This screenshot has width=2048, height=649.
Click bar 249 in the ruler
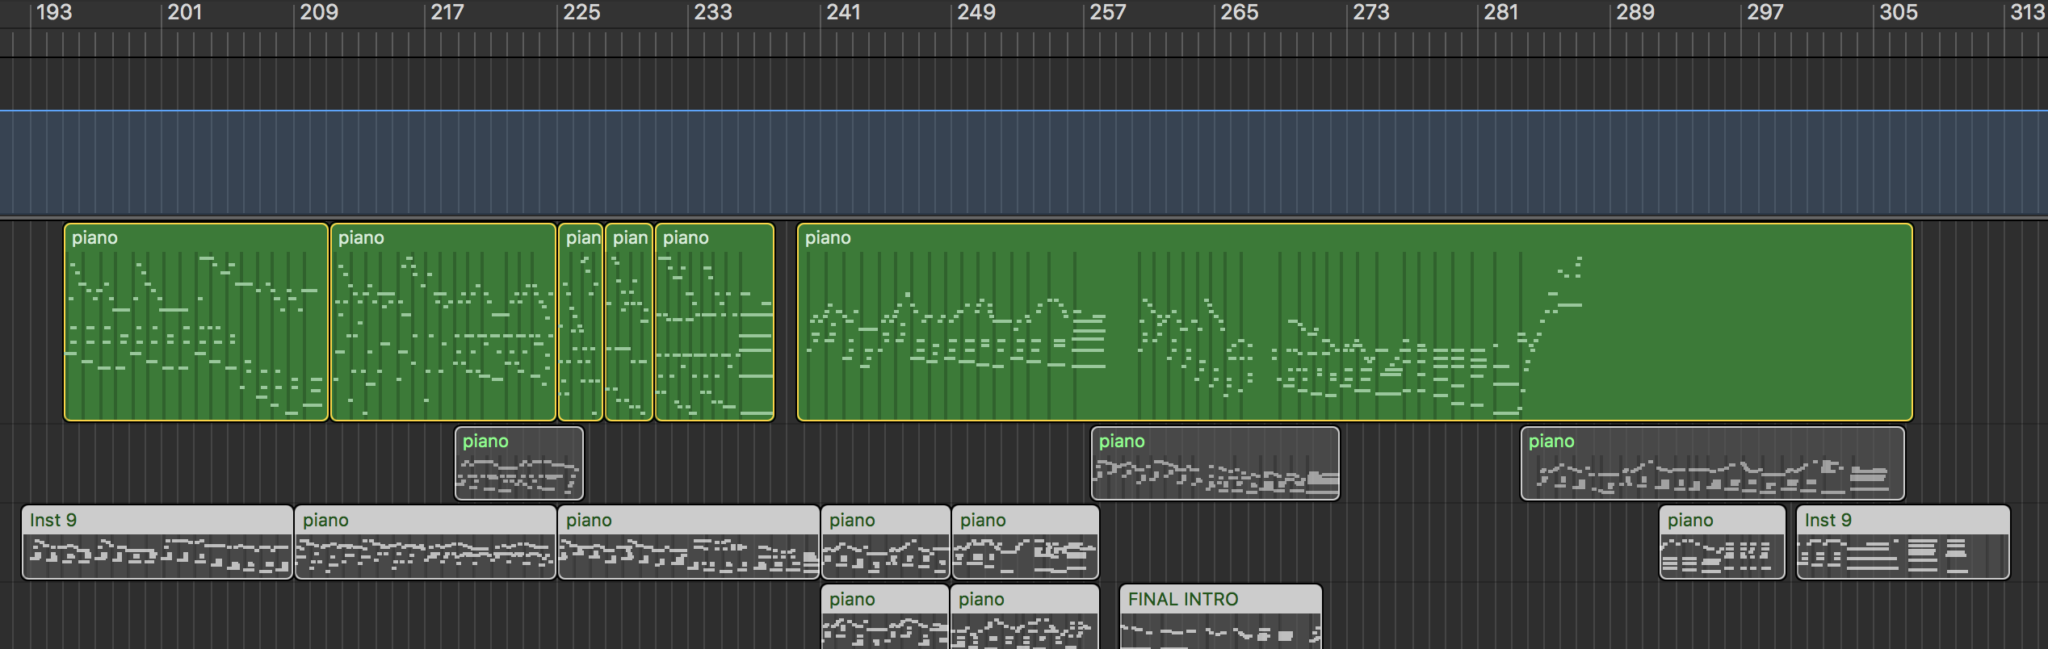[x=976, y=13]
